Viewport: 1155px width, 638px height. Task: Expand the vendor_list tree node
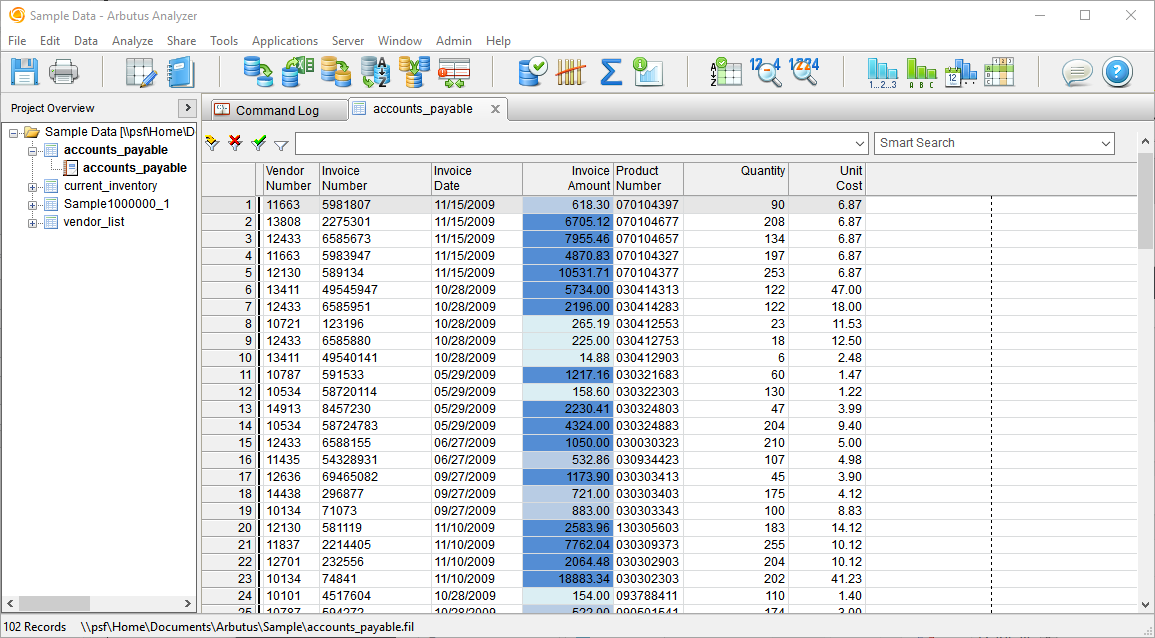(32, 221)
